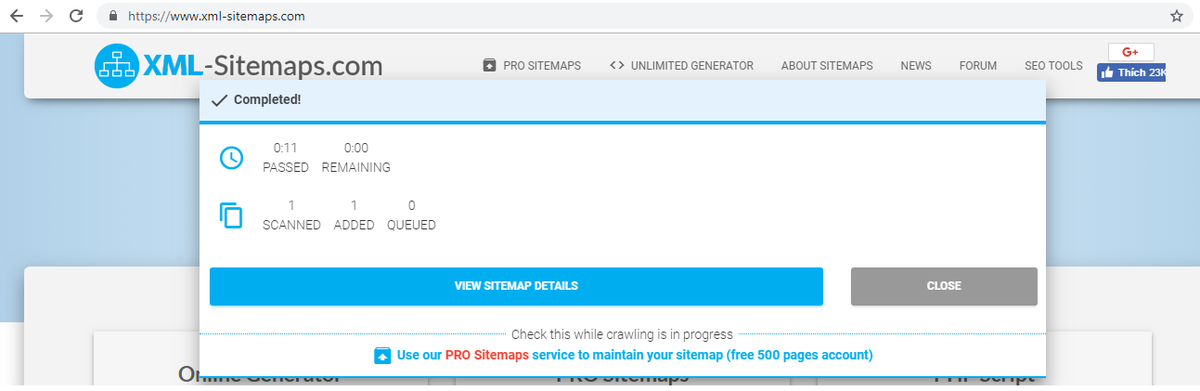Click the gray CLOSE button
The image size is (1200, 391).
[x=944, y=286]
